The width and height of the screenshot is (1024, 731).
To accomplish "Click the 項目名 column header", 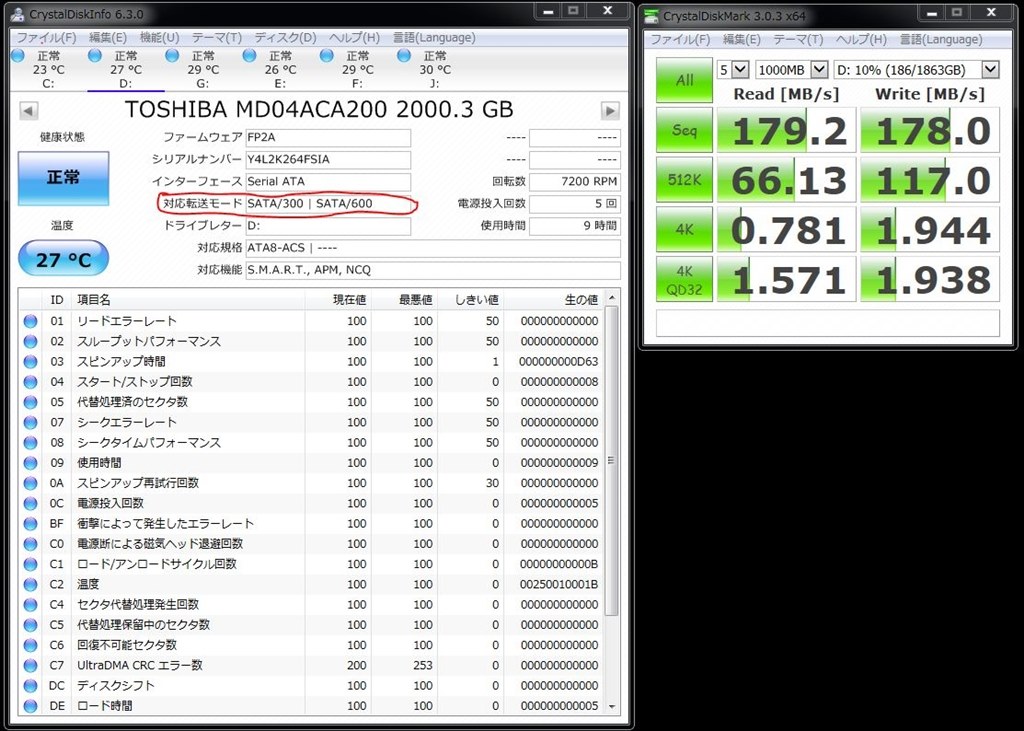I will (x=188, y=299).
